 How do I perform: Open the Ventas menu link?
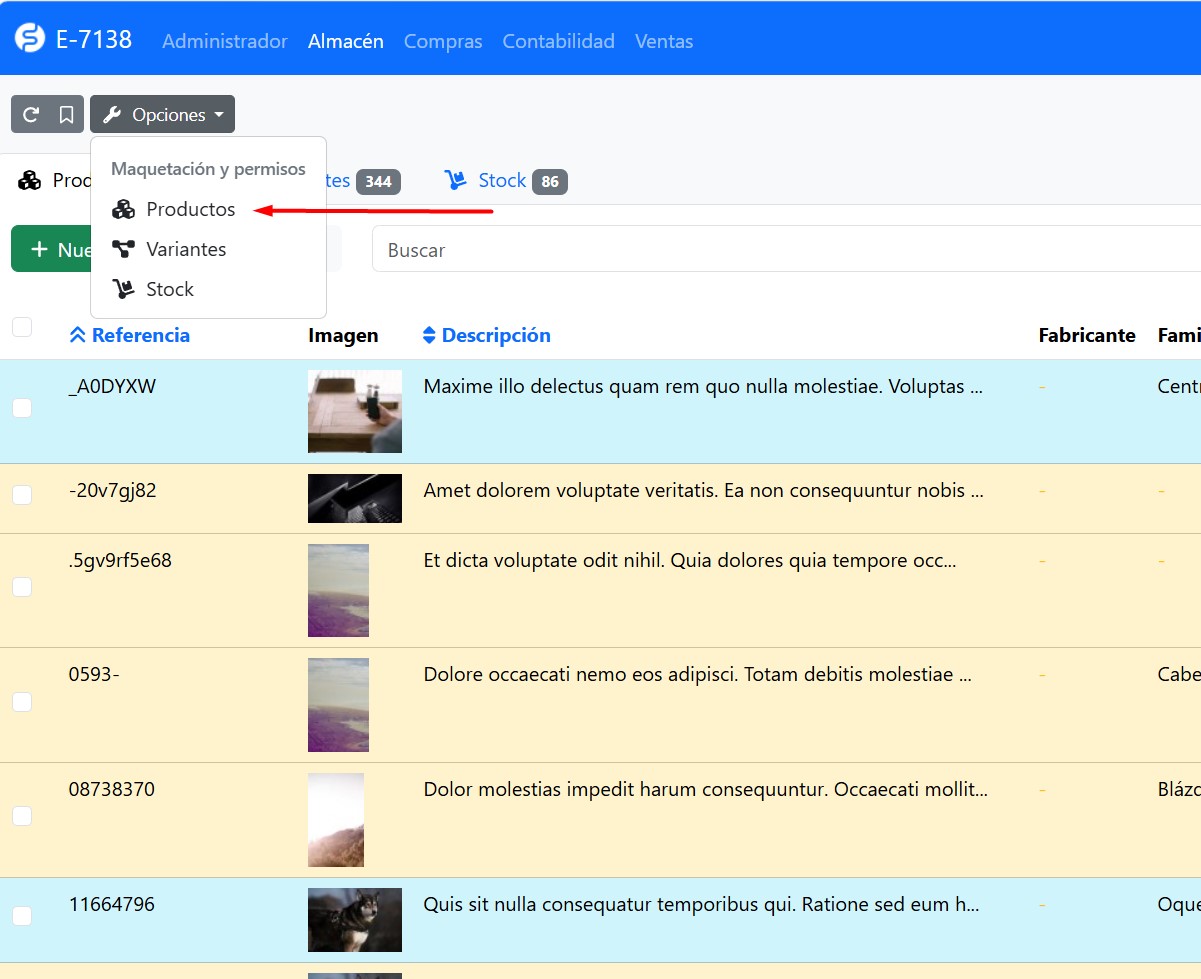click(x=664, y=41)
